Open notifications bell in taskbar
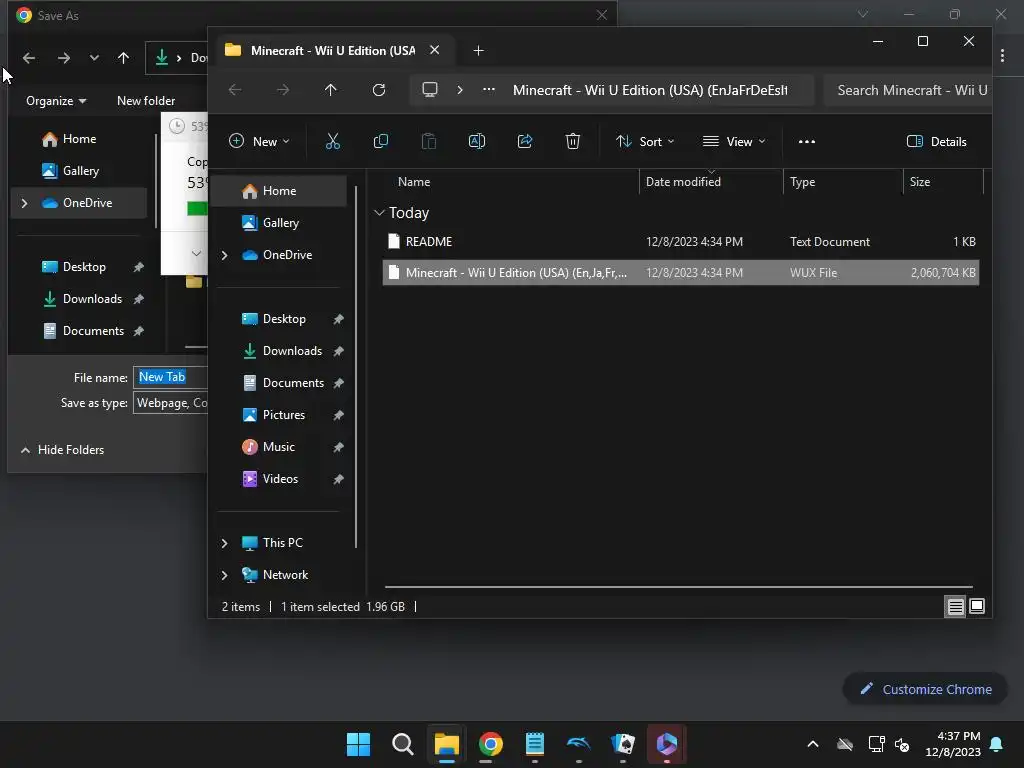 coord(997,744)
